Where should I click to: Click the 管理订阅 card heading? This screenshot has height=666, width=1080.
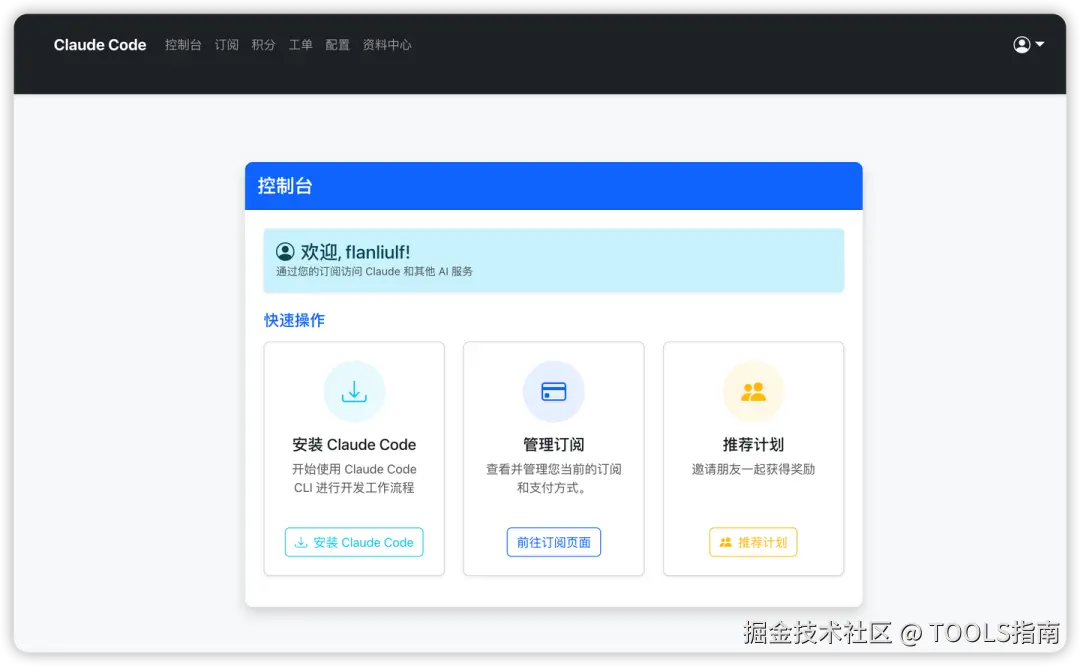(x=554, y=444)
